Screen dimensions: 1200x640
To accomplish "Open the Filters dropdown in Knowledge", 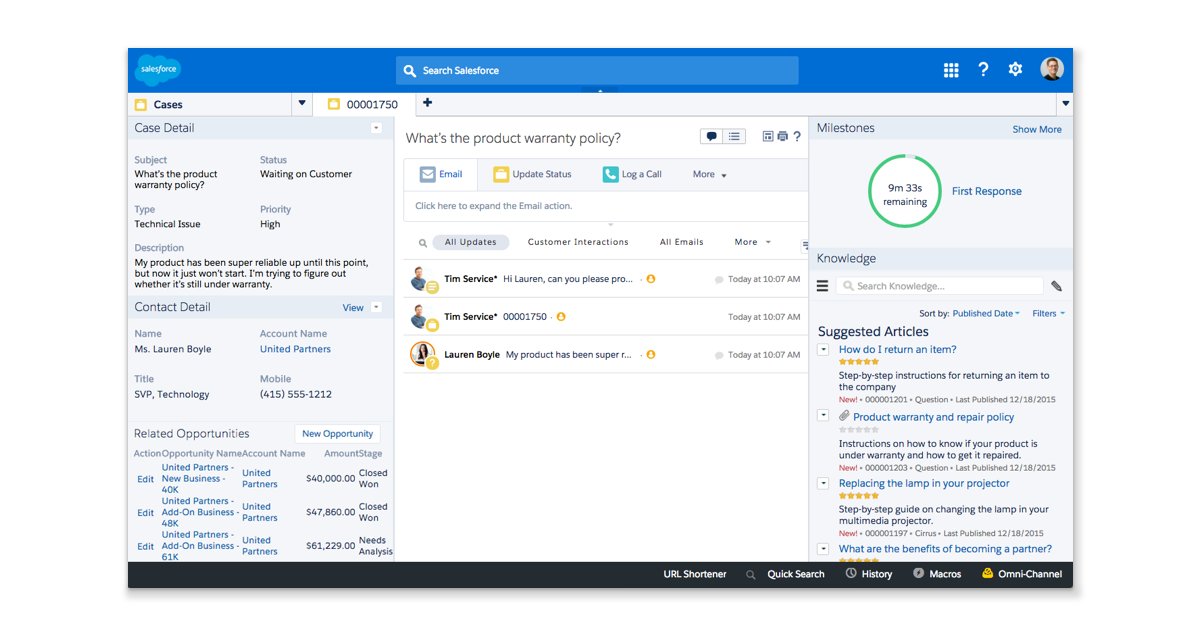I will pyautogui.click(x=1048, y=313).
